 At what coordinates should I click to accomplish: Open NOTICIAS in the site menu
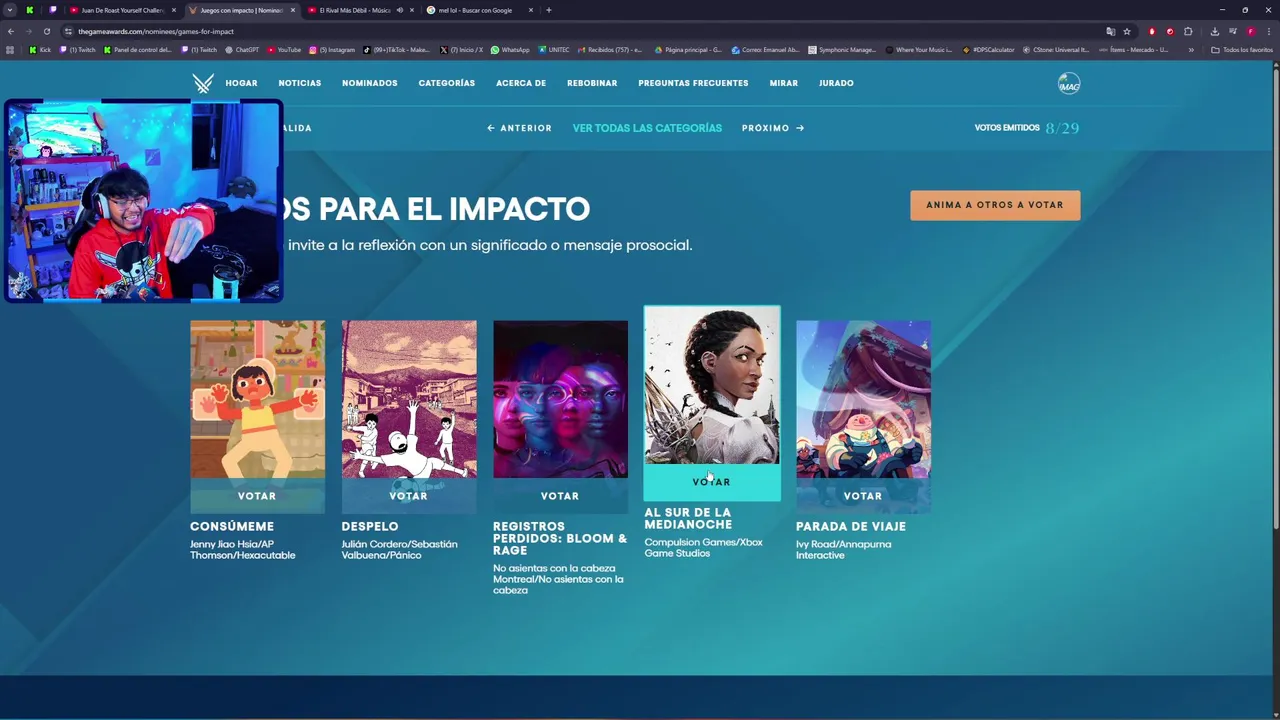click(300, 84)
